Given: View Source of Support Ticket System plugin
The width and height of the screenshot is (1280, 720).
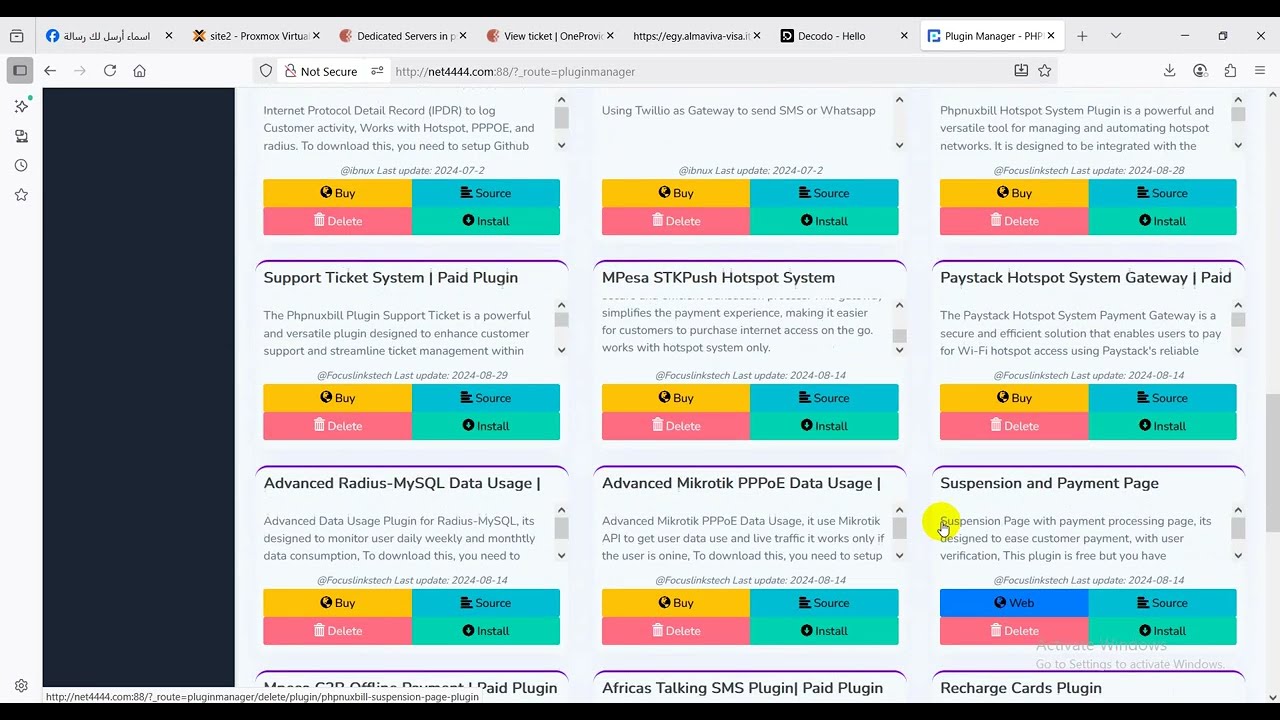Looking at the screenshot, I should point(486,398).
